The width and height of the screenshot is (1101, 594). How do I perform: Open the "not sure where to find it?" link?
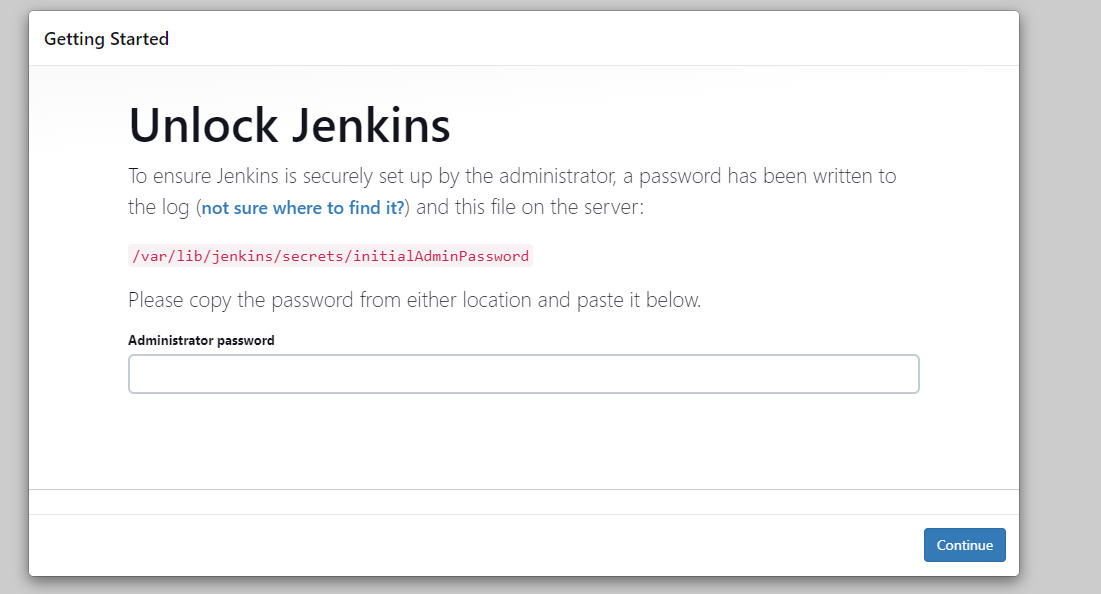coord(303,208)
